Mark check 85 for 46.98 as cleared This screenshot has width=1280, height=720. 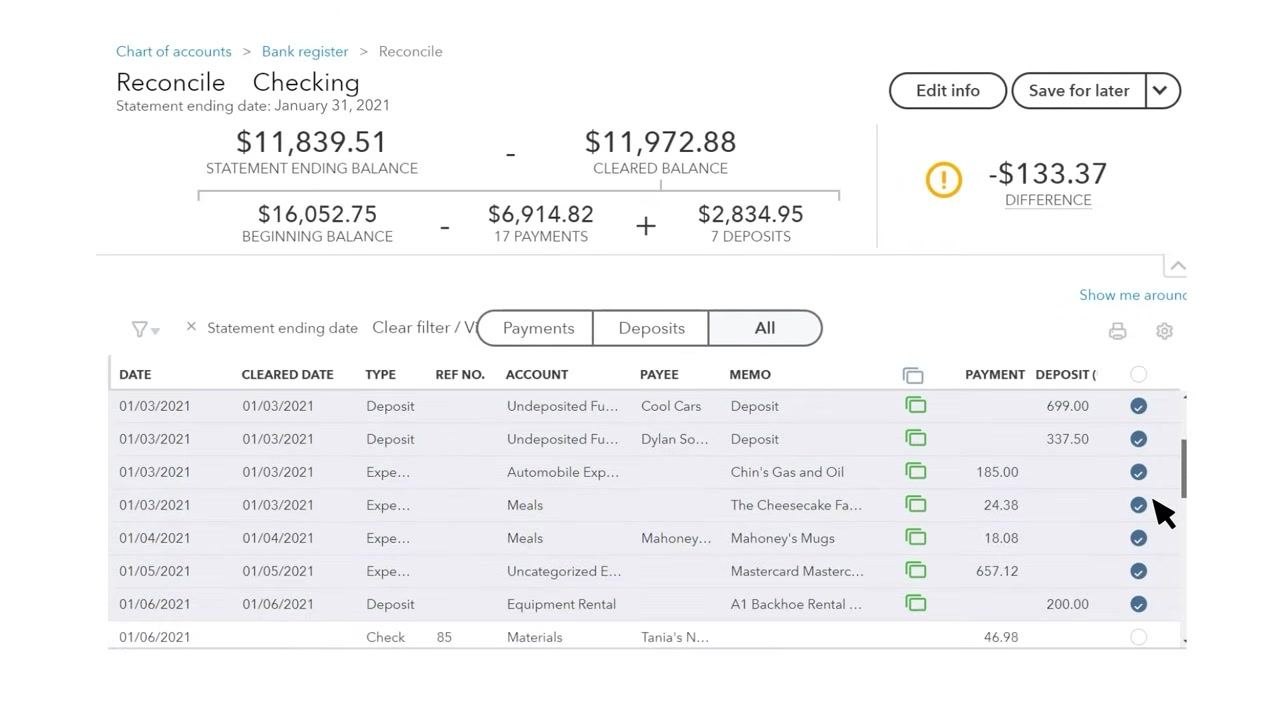[1138, 637]
